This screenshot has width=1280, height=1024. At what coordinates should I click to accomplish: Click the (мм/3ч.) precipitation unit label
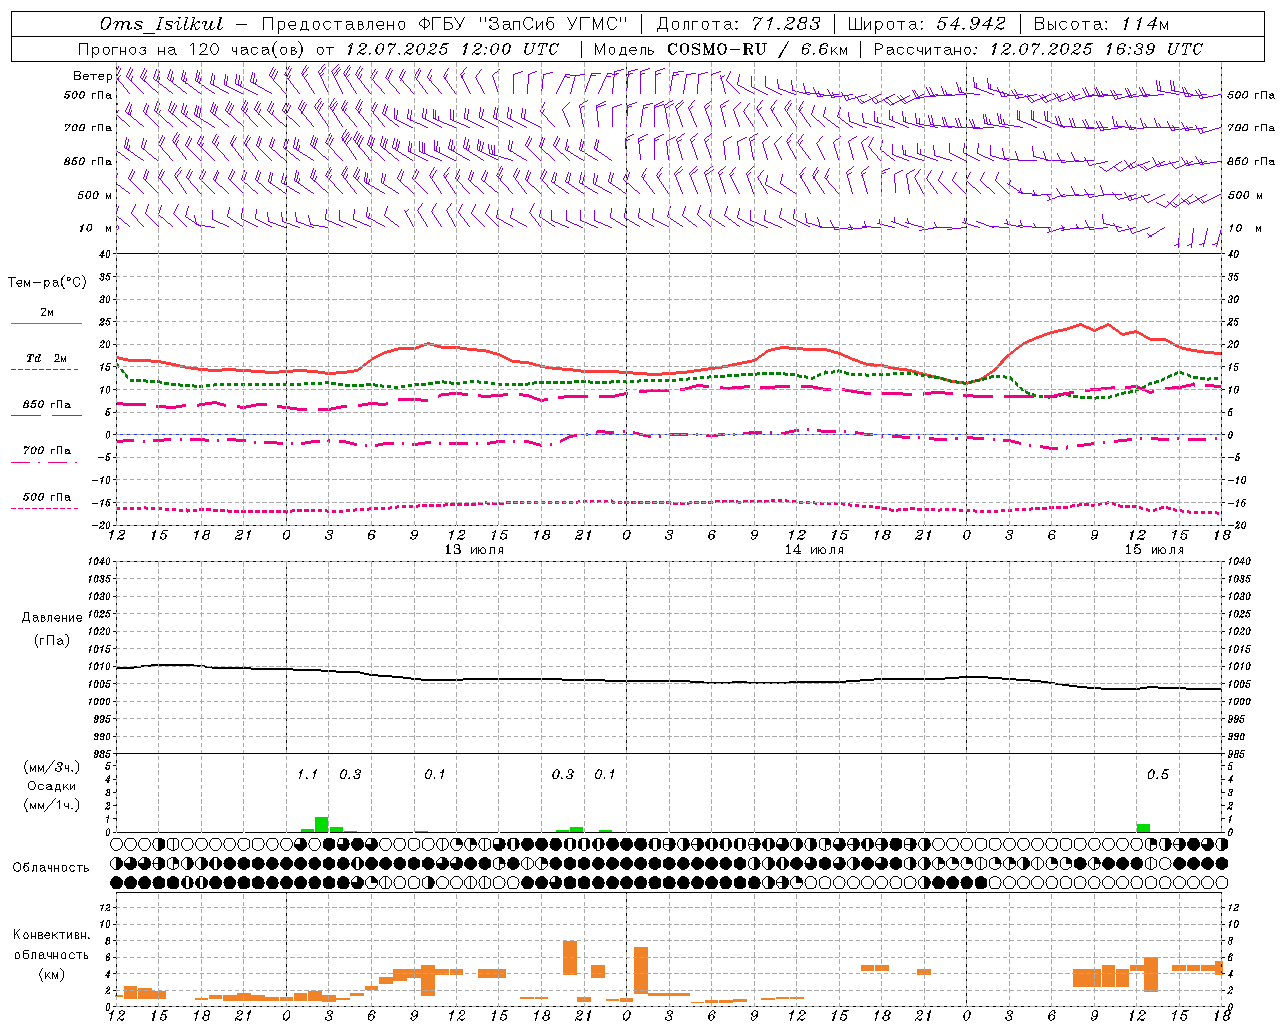pyautogui.click(x=52, y=768)
